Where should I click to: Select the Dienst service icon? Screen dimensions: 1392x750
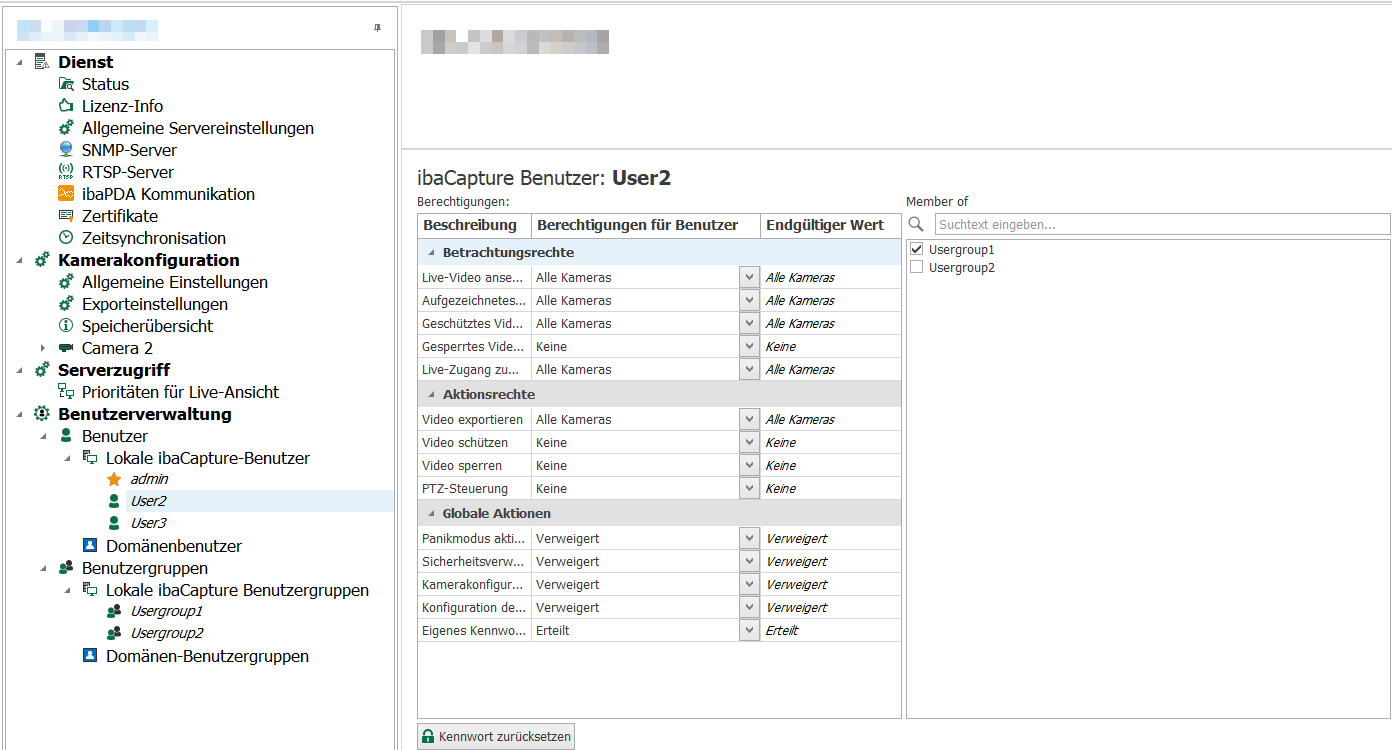click(42, 62)
